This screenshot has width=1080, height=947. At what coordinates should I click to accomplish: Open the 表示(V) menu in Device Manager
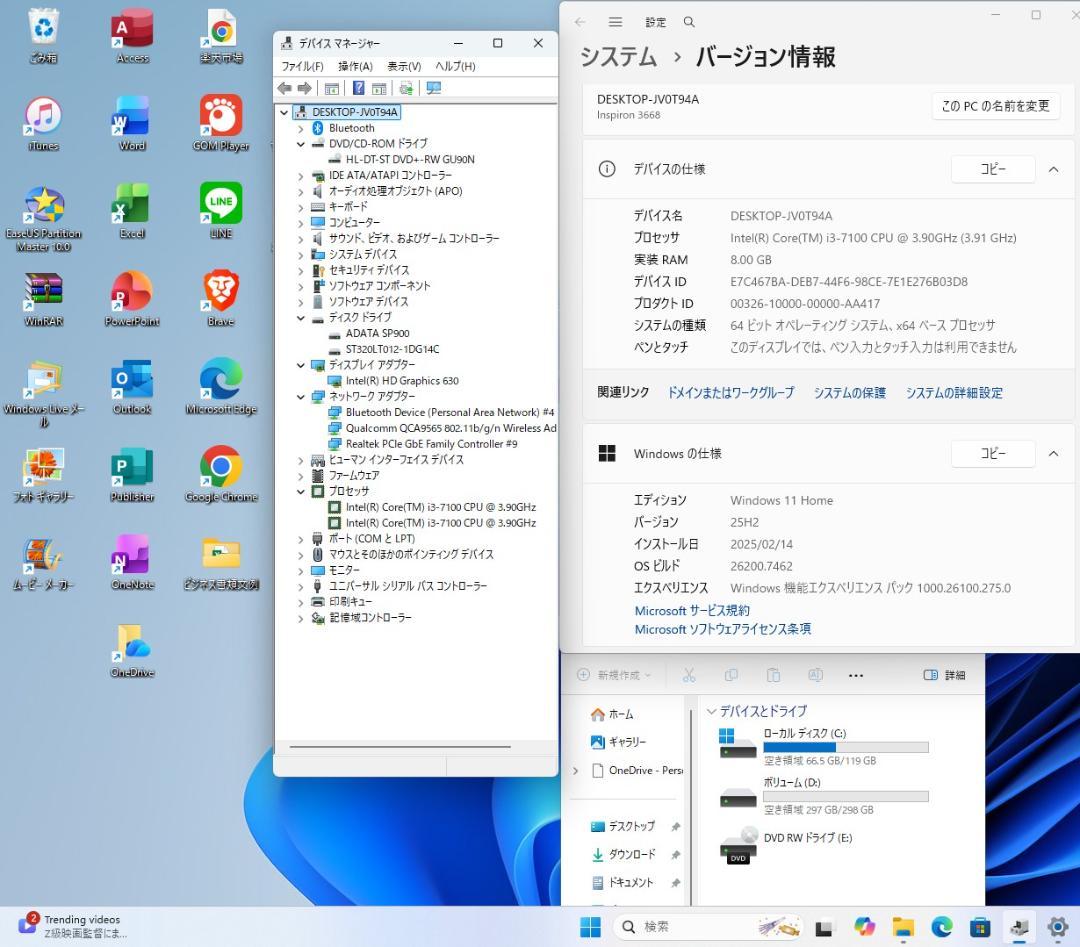402,65
